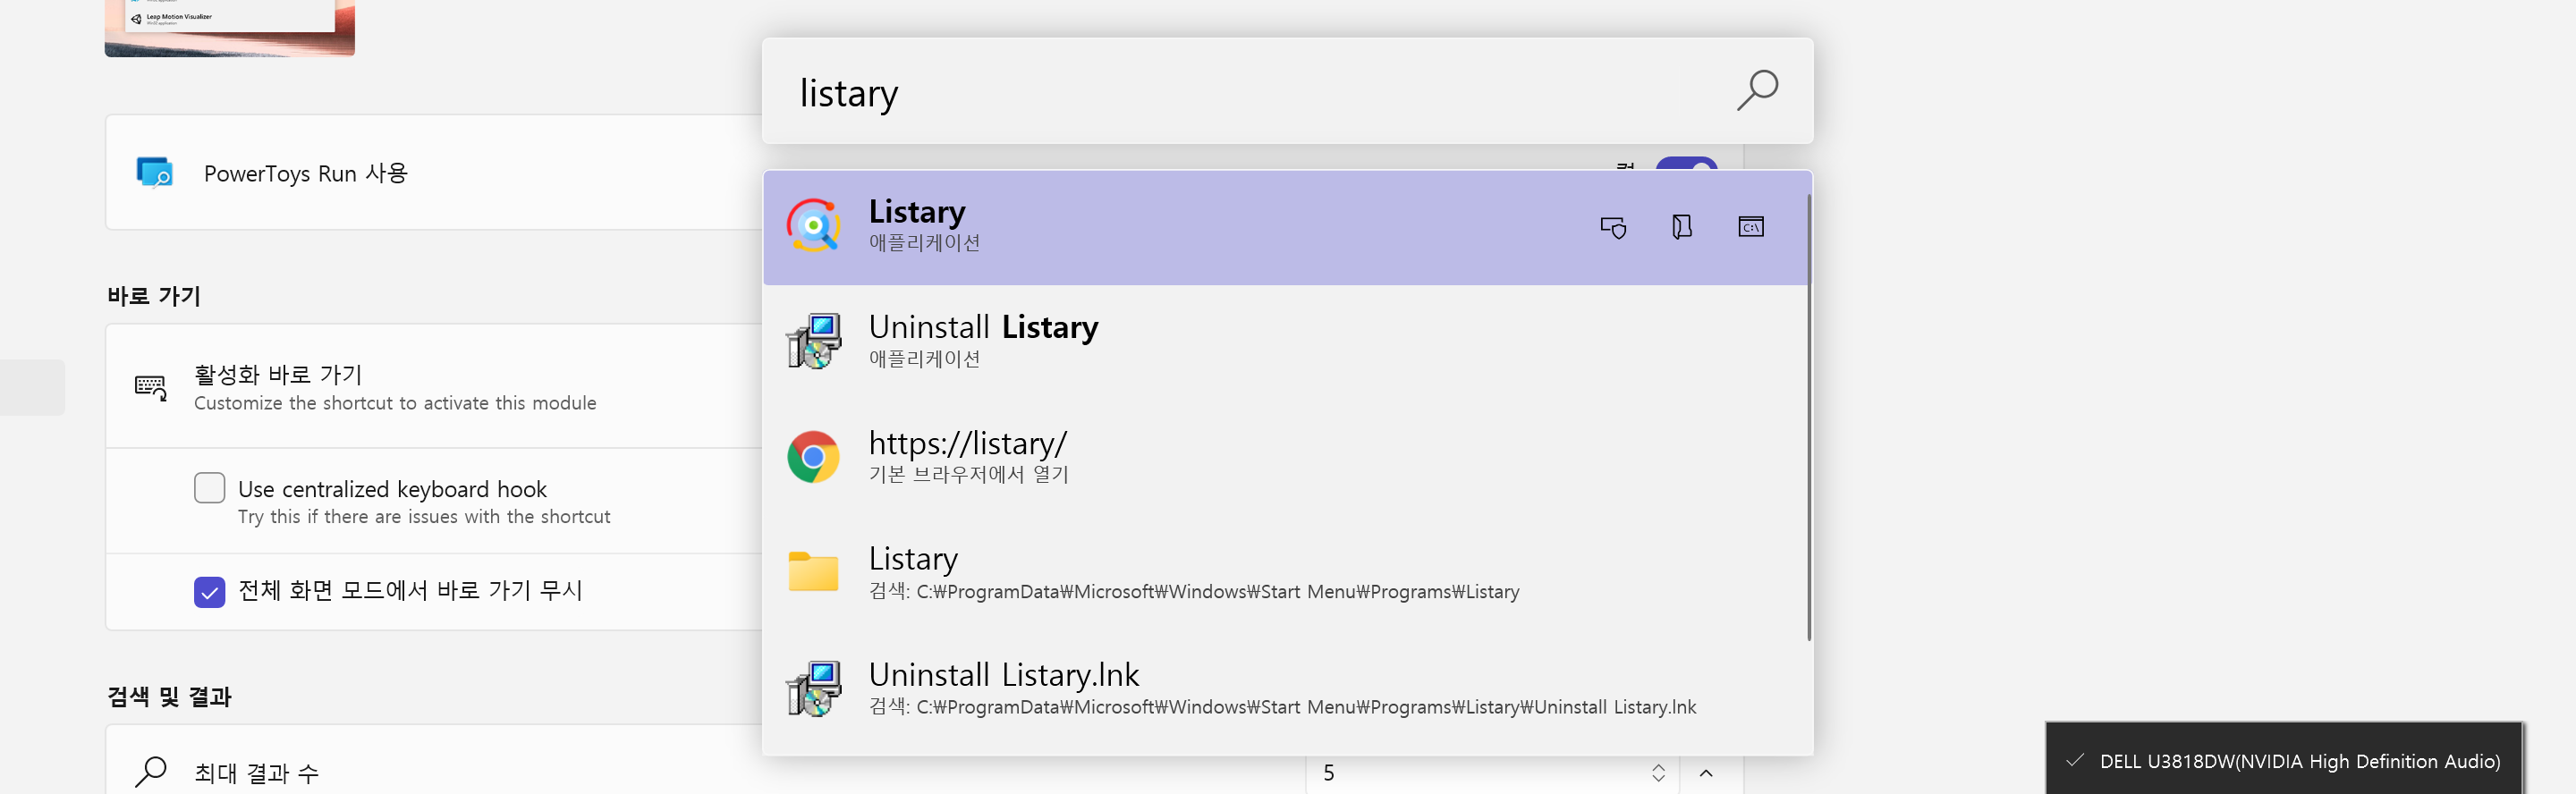The image size is (2576, 794).
Task: Click the Uninstall Listary.lnk file icon
Action: tap(813, 688)
